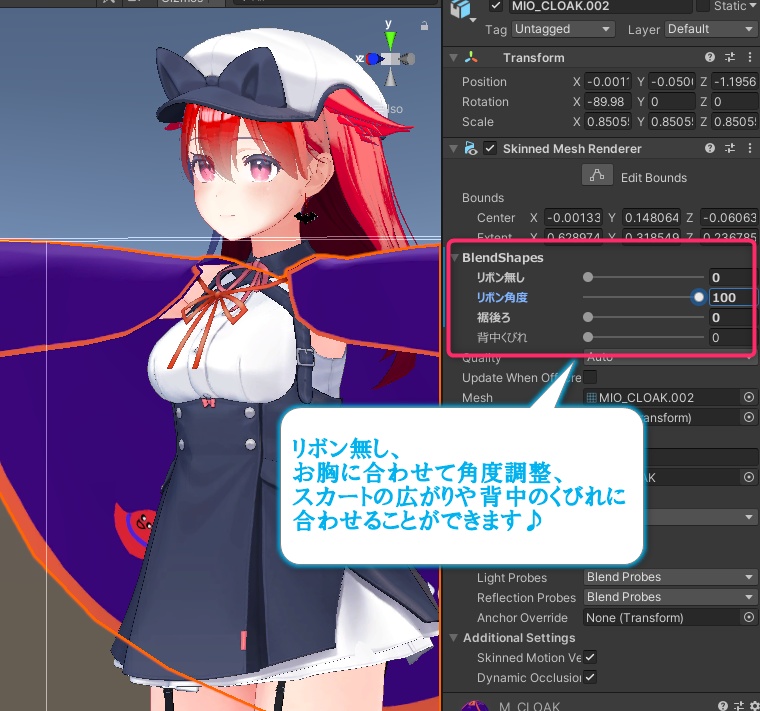Open Transform presets icon
The image size is (760, 711).
(x=730, y=57)
